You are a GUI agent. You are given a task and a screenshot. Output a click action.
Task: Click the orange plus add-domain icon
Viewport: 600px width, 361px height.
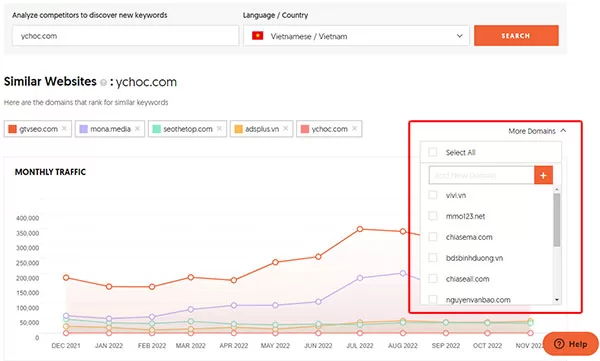coord(543,175)
